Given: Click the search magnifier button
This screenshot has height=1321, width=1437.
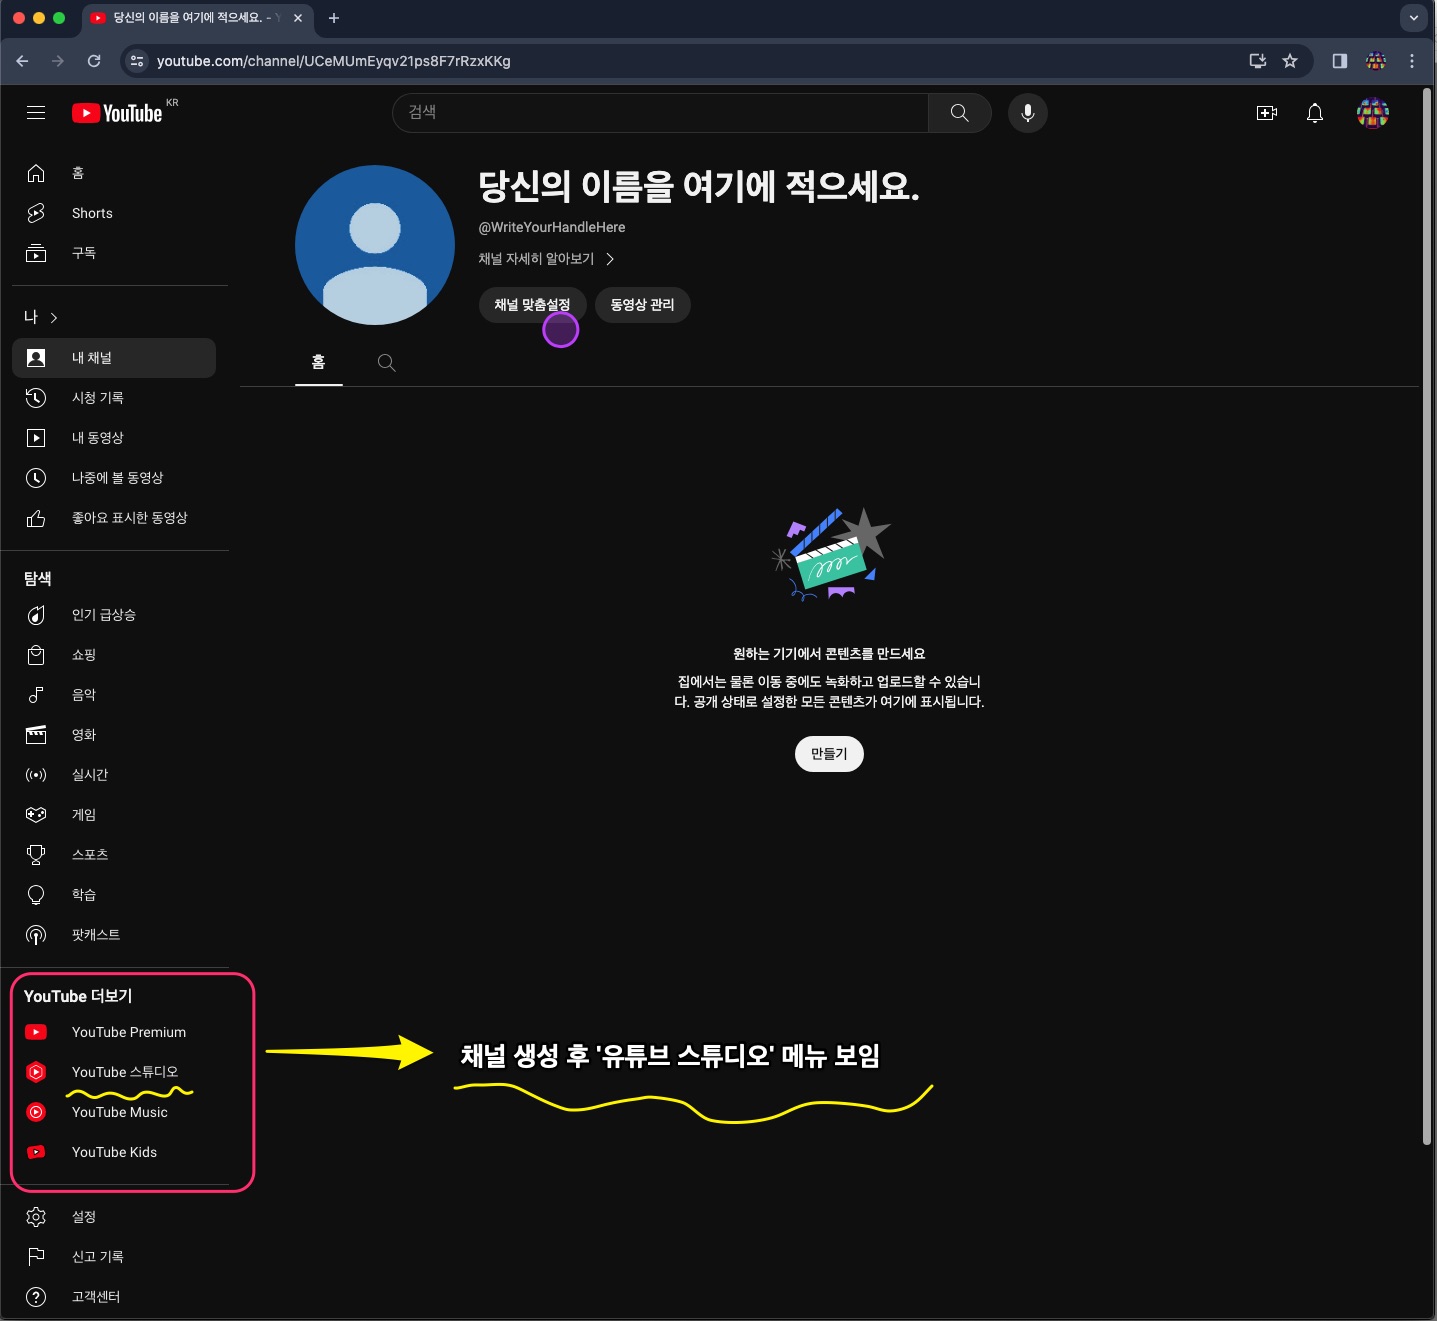Looking at the screenshot, I should coord(960,113).
